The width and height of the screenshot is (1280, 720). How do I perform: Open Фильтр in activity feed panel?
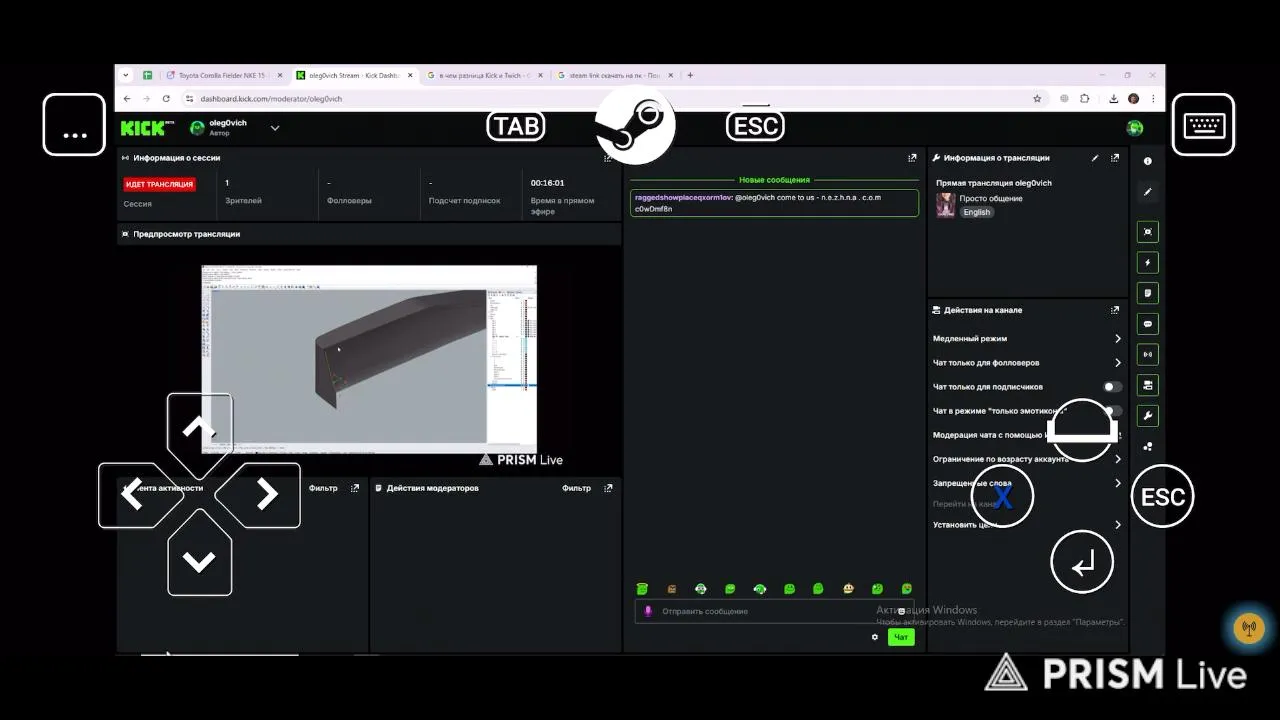coord(323,488)
